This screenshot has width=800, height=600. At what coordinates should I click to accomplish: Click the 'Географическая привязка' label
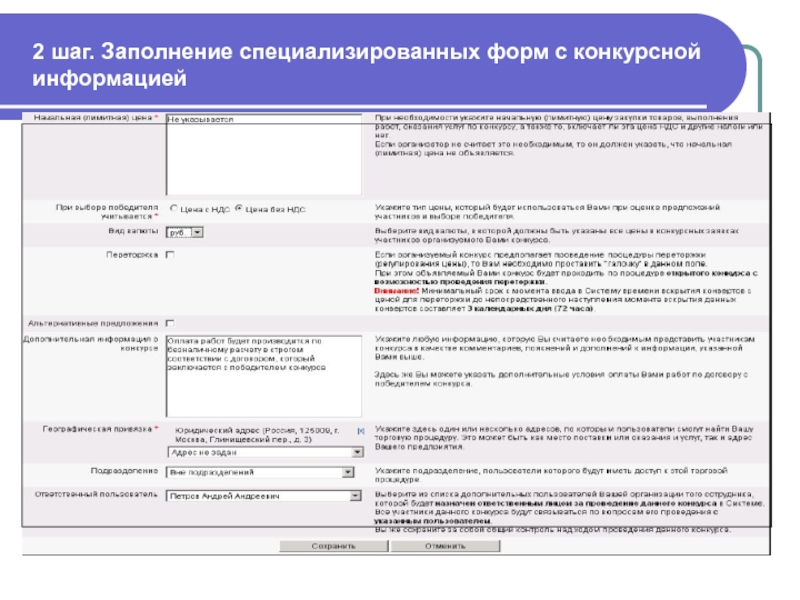97,429
